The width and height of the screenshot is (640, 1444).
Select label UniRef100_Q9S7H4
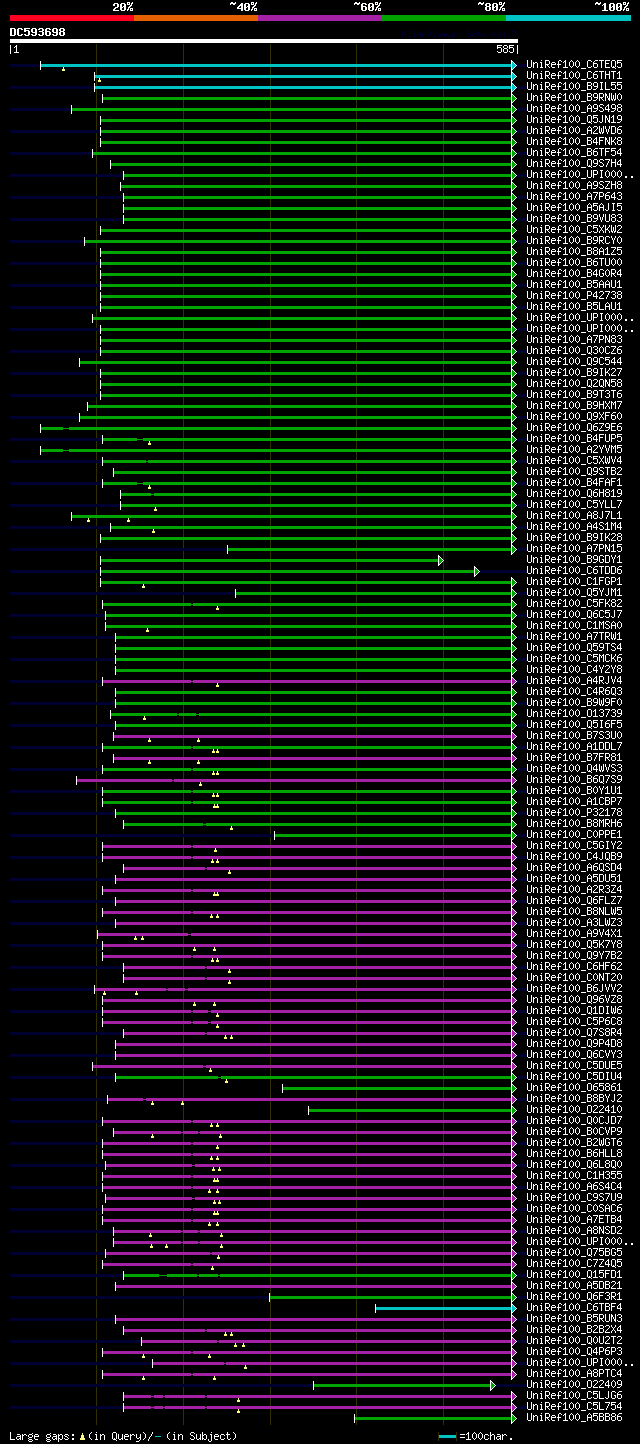click(x=574, y=163)
